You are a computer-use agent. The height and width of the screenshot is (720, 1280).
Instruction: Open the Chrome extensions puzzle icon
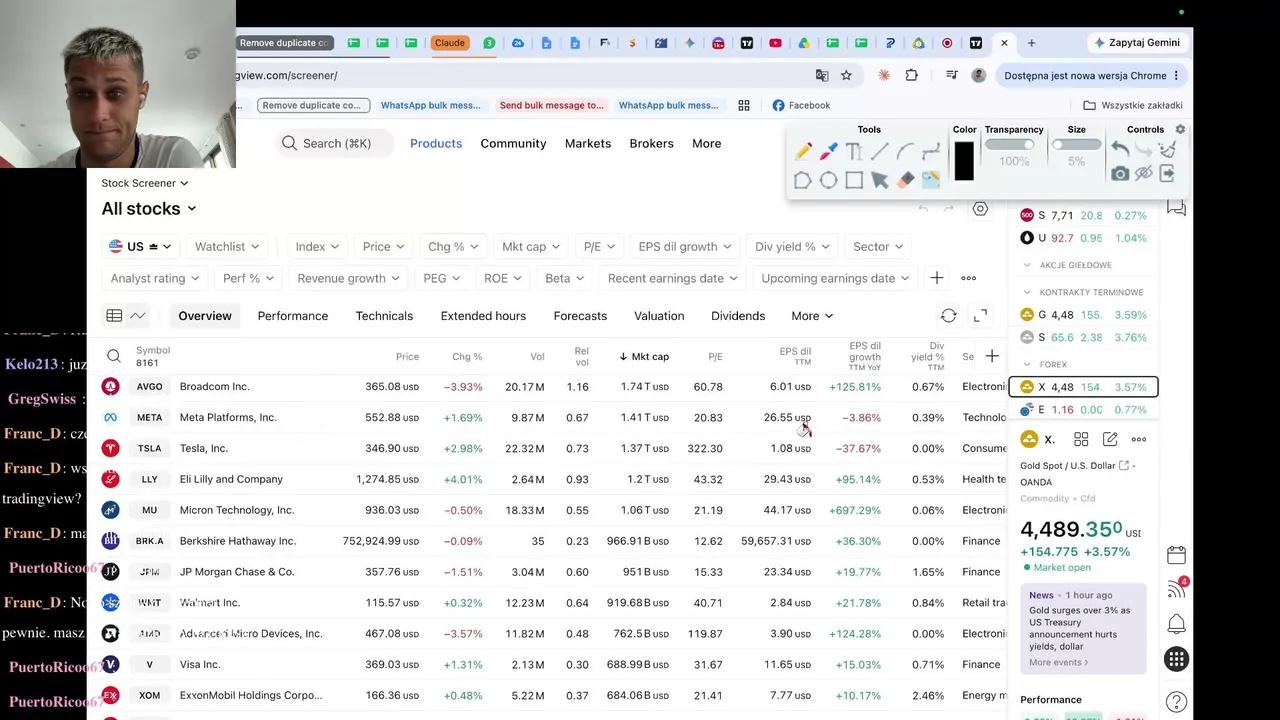[x=911, y=75]
